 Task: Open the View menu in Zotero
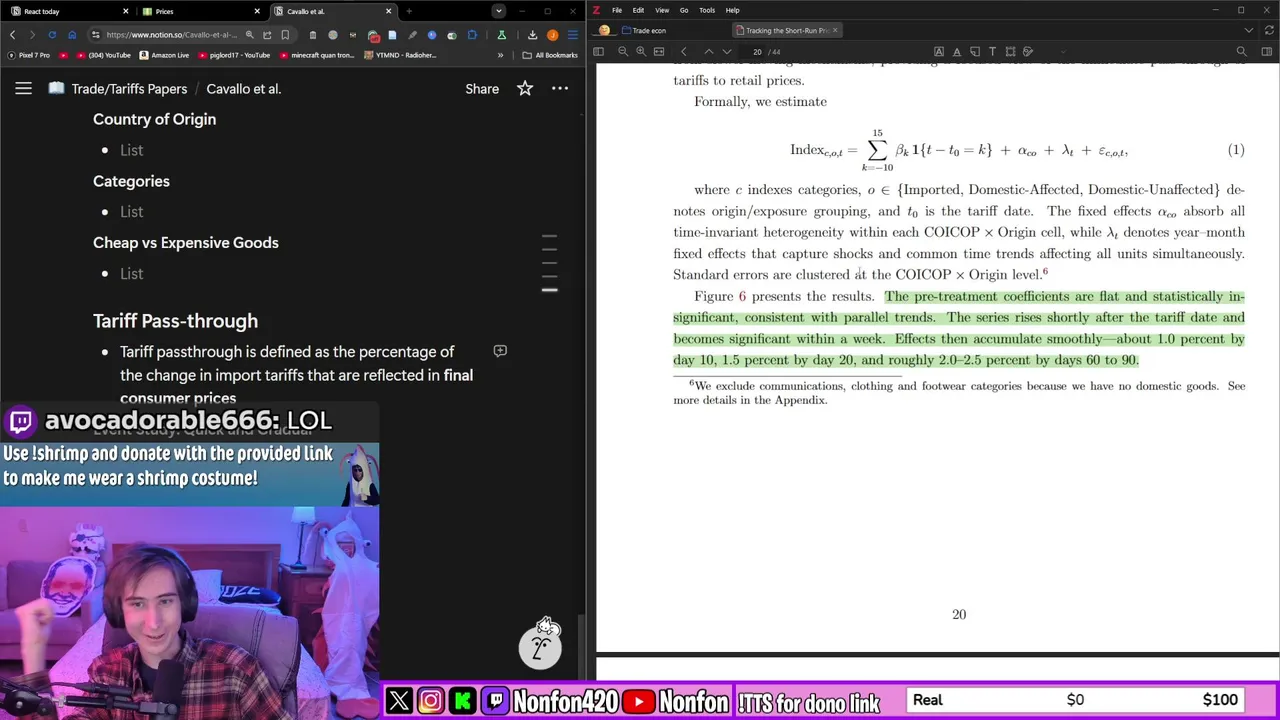point(662,10)
